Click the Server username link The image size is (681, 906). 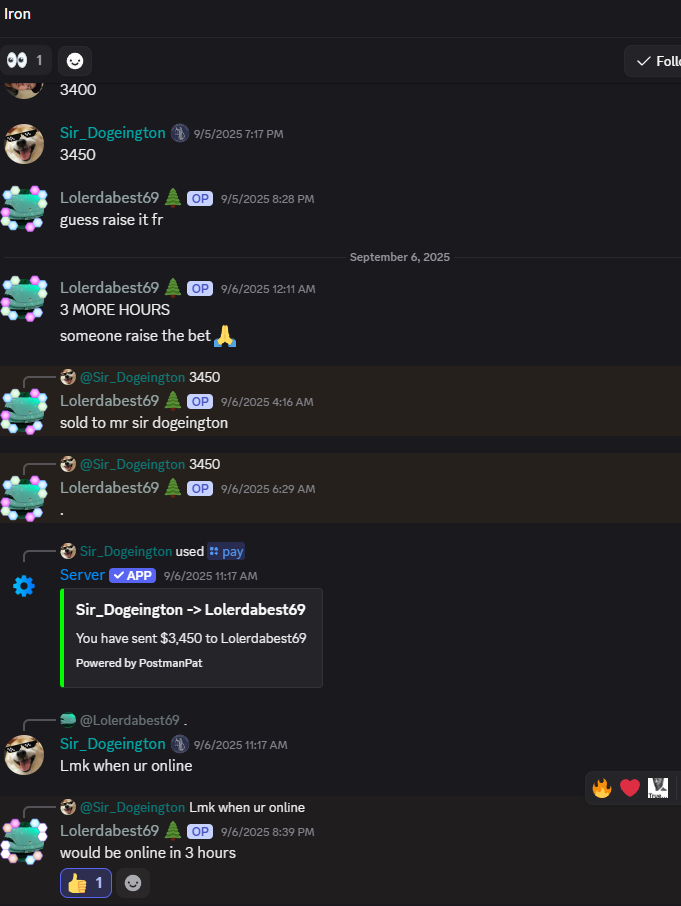[83, 575]
